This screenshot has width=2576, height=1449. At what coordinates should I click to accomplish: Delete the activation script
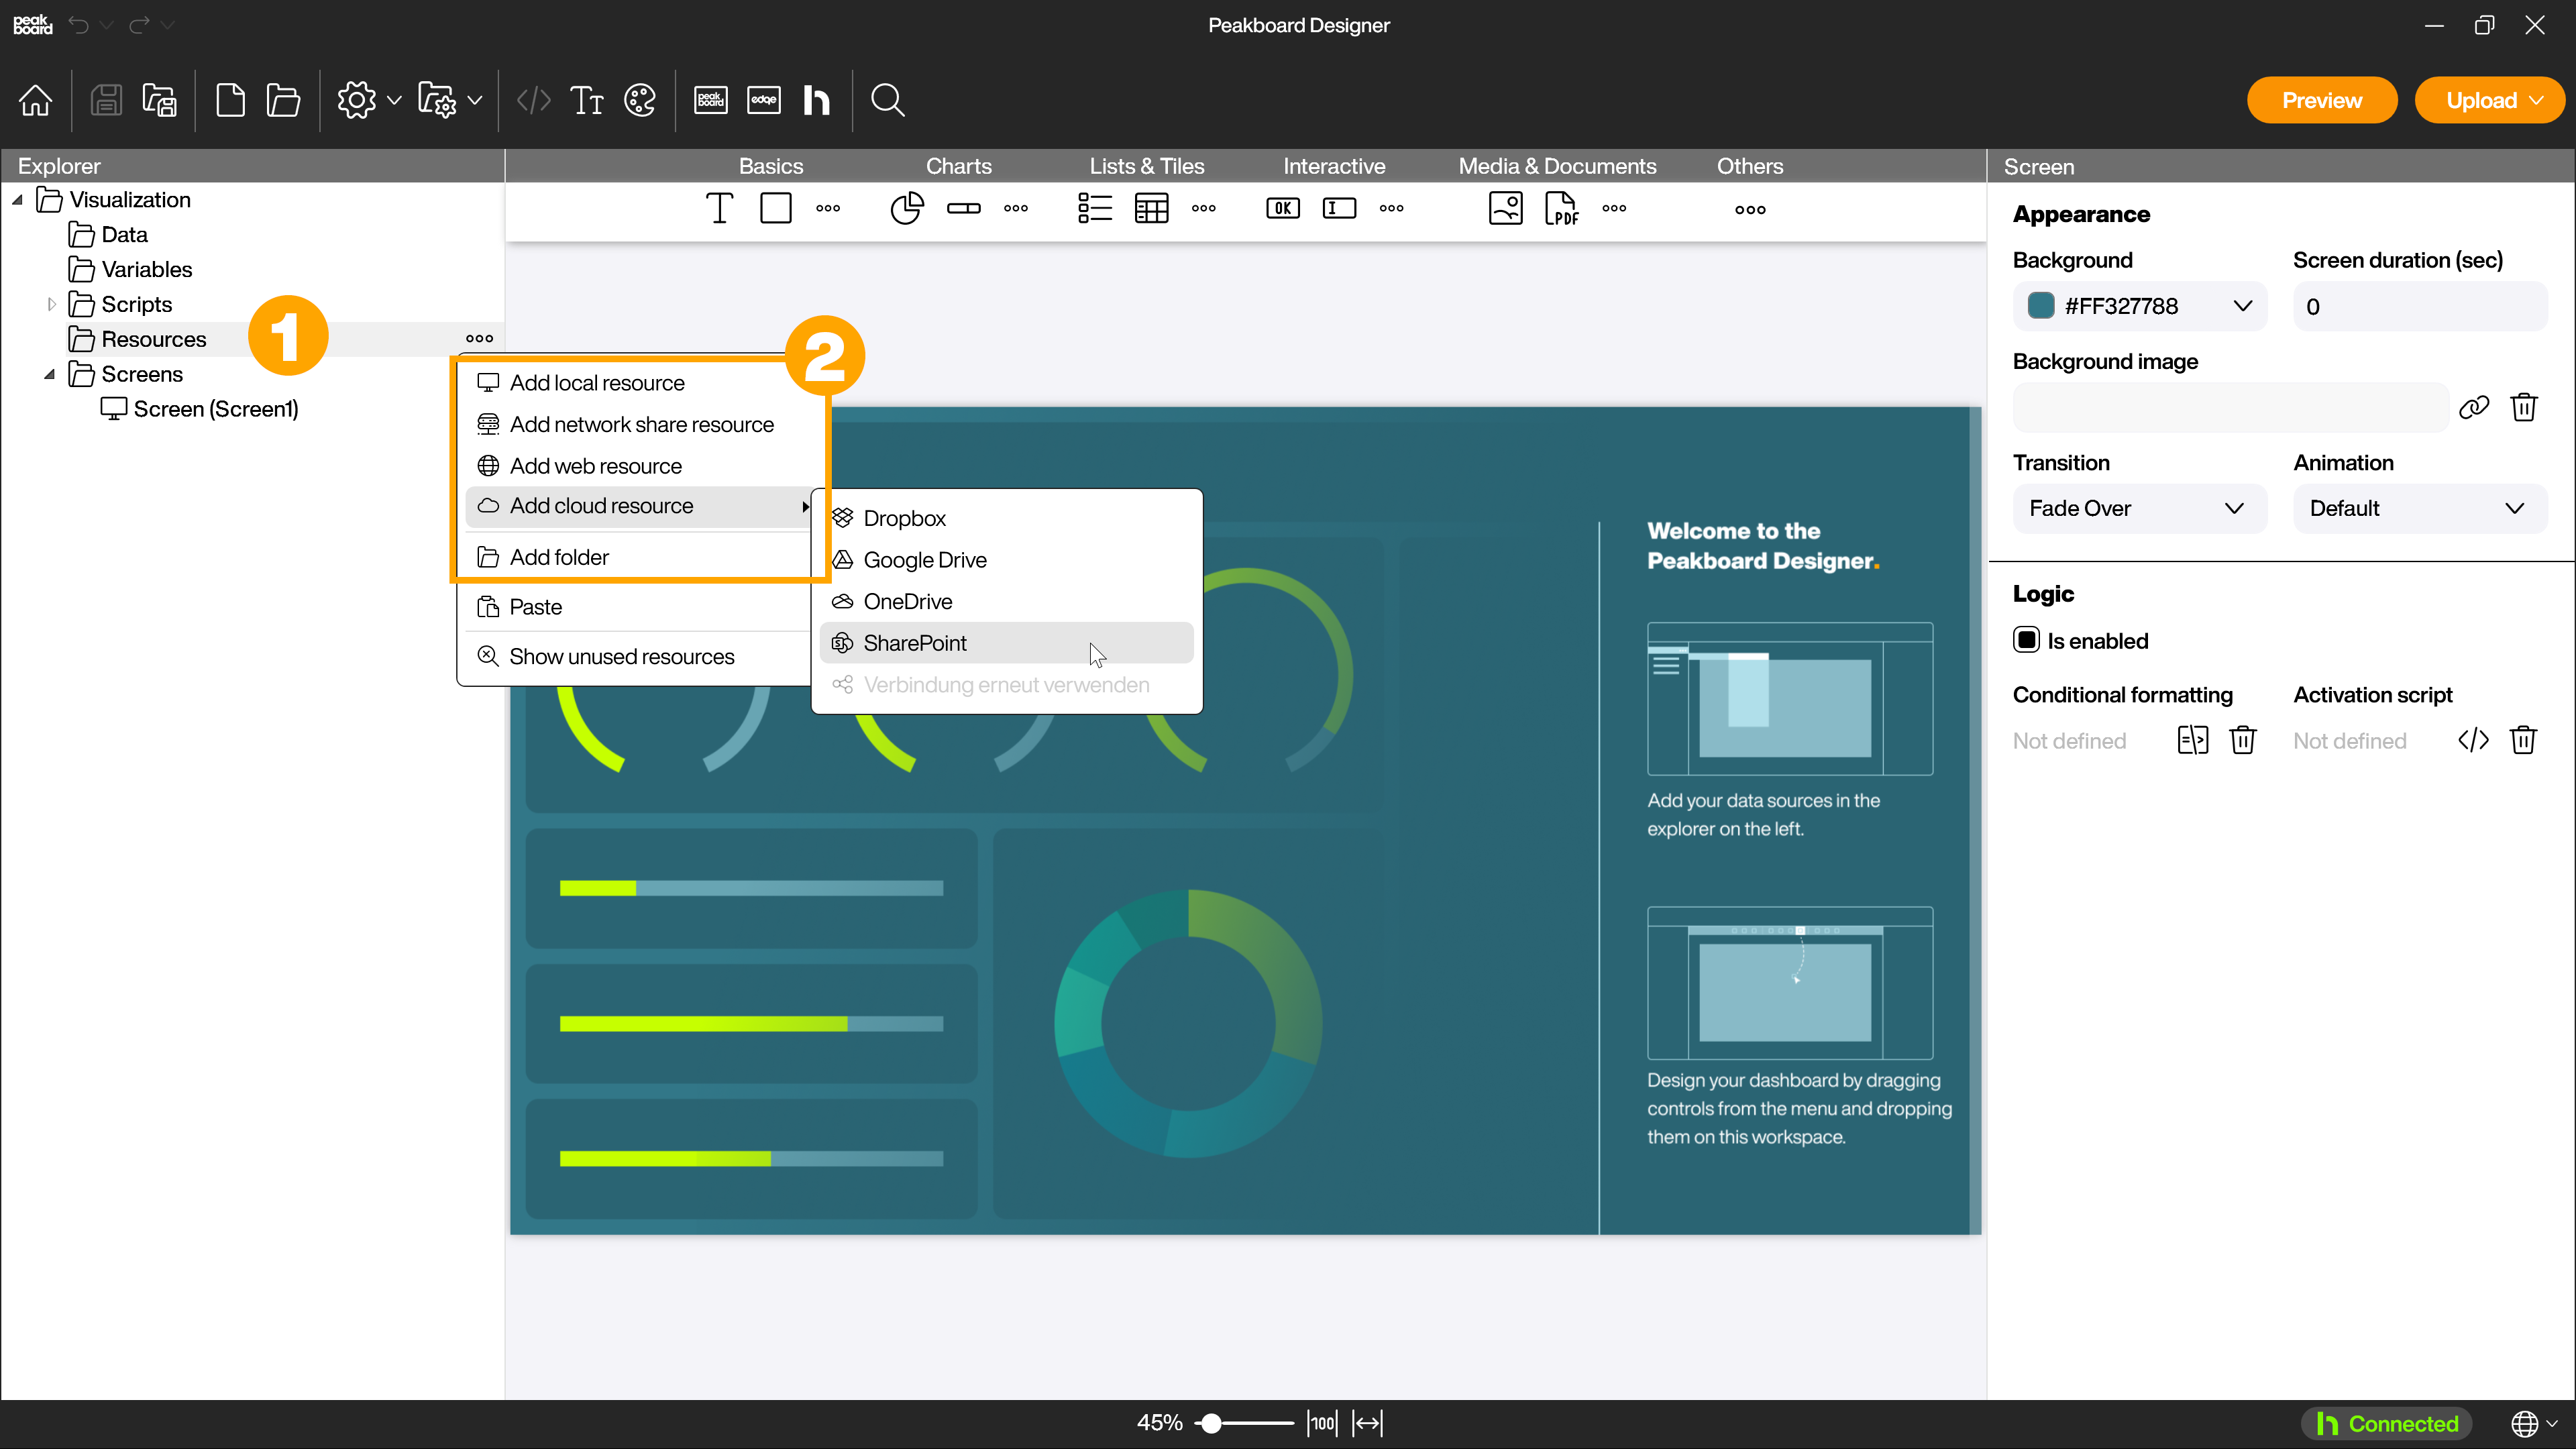pyautogui.click(x=2524, y=740)
